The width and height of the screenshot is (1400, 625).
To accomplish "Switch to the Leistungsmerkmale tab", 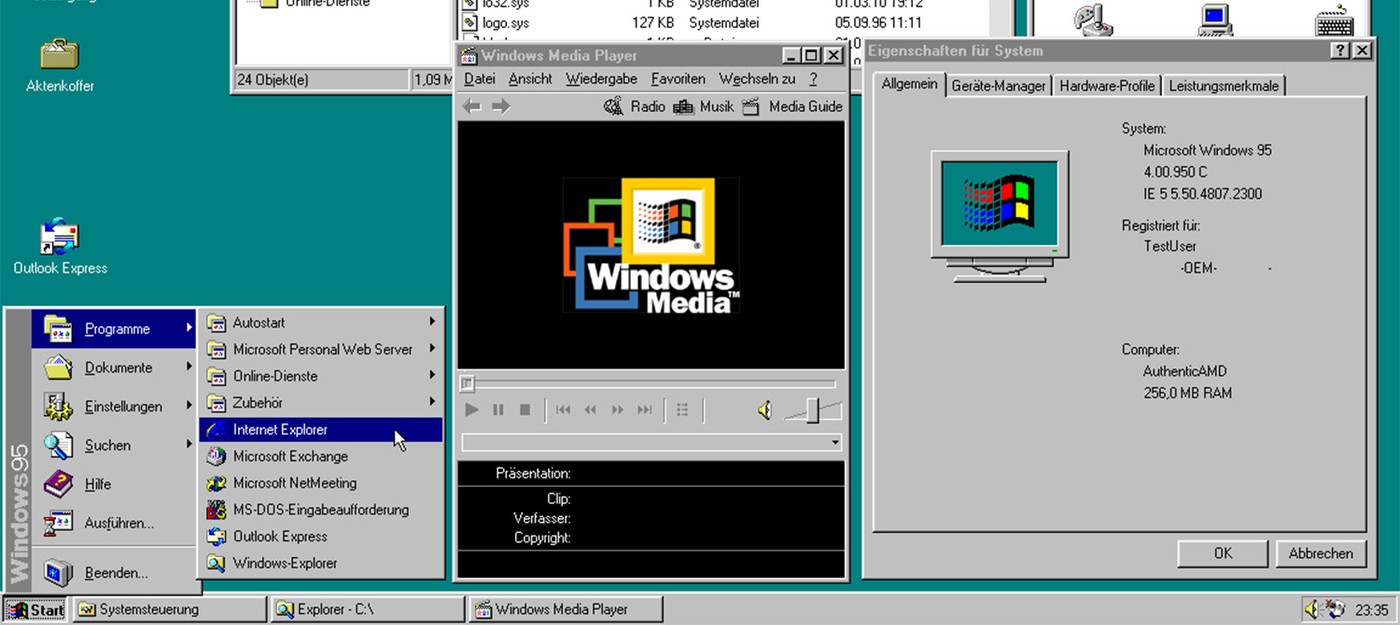I will click(1223, 86).
